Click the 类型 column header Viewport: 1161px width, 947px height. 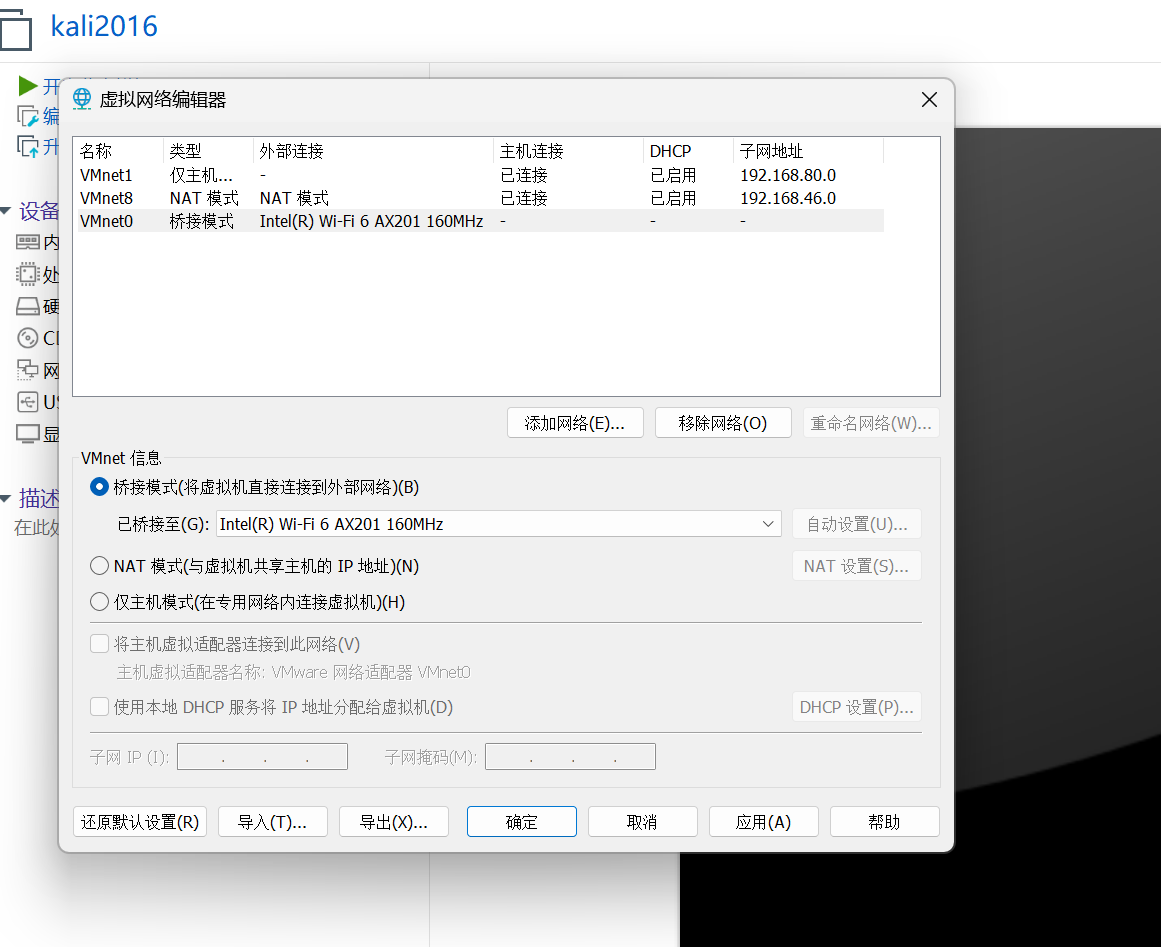[x=208, y=151]
